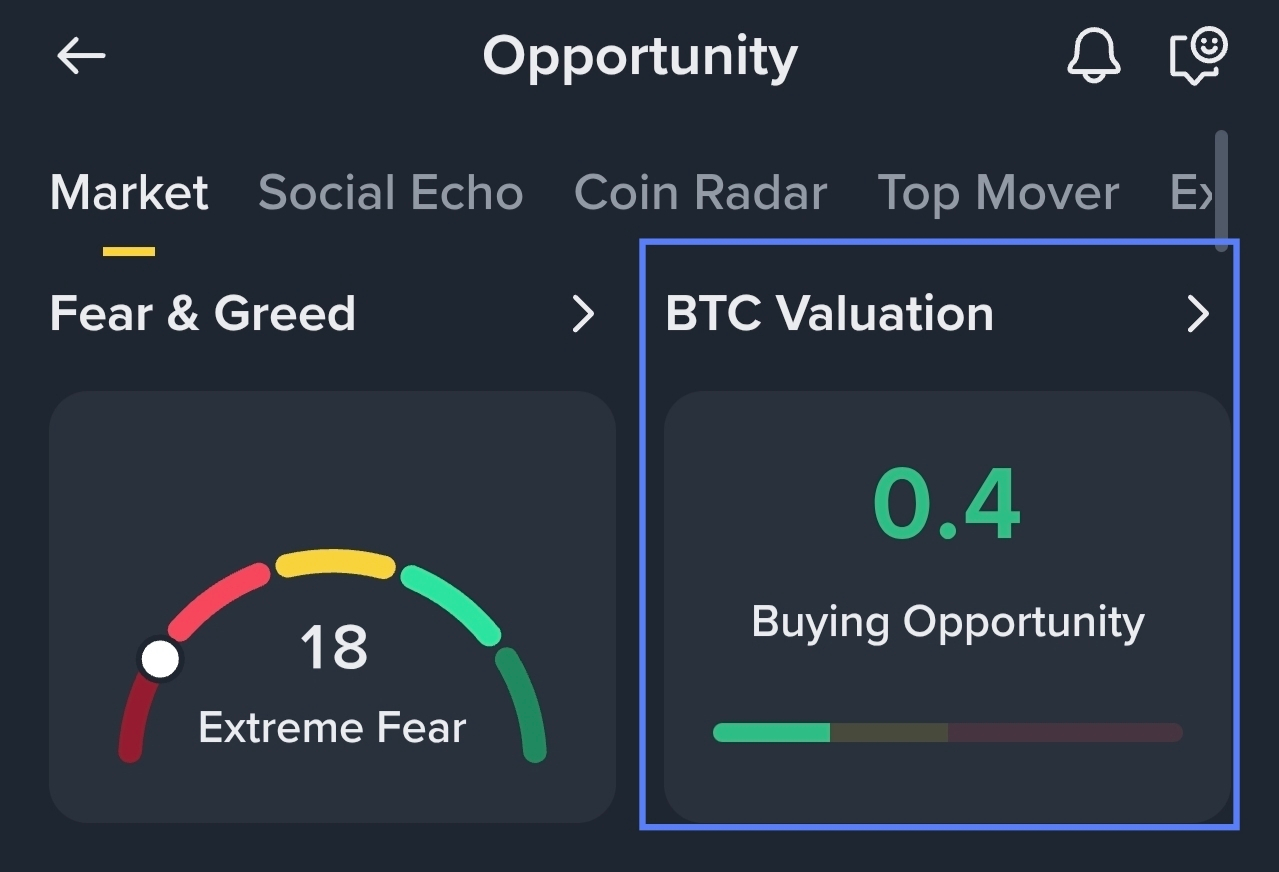Click the white gauge indicator dot
Viewport: 1279px width, 872px height.
pos(160,660)
